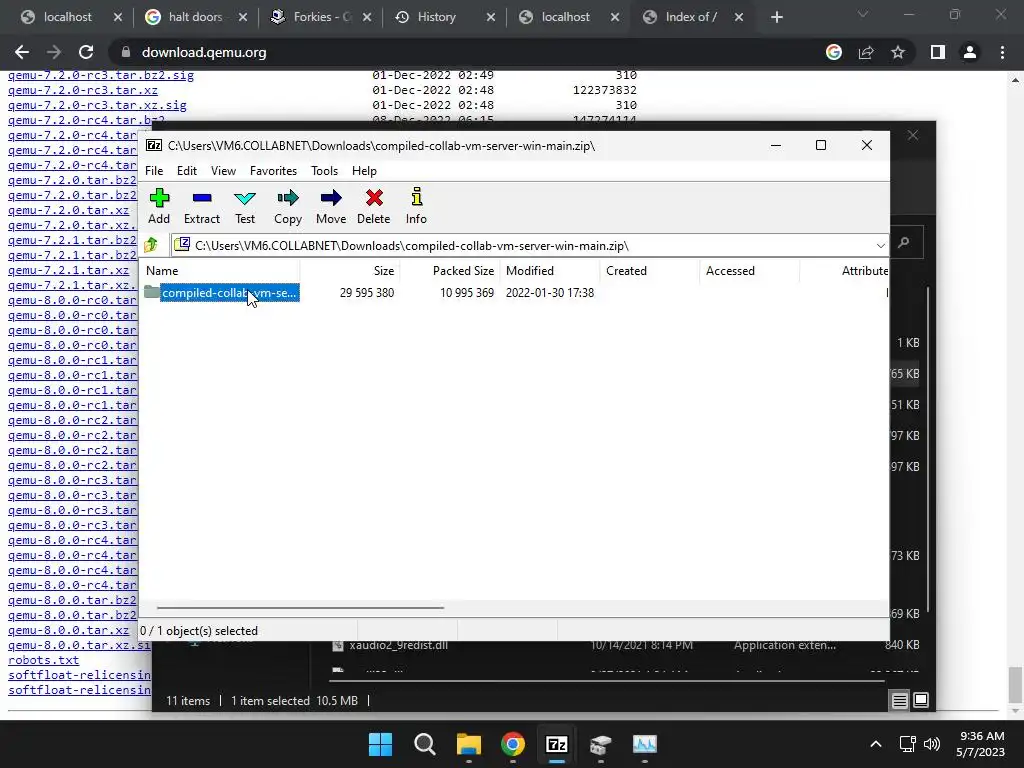Open Chrome three-dot menu

[x=1002, y=52]
